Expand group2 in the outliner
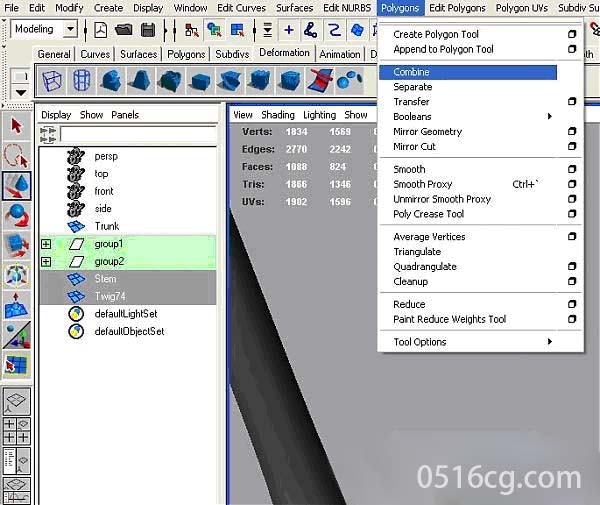 click(x=46, y=262)
